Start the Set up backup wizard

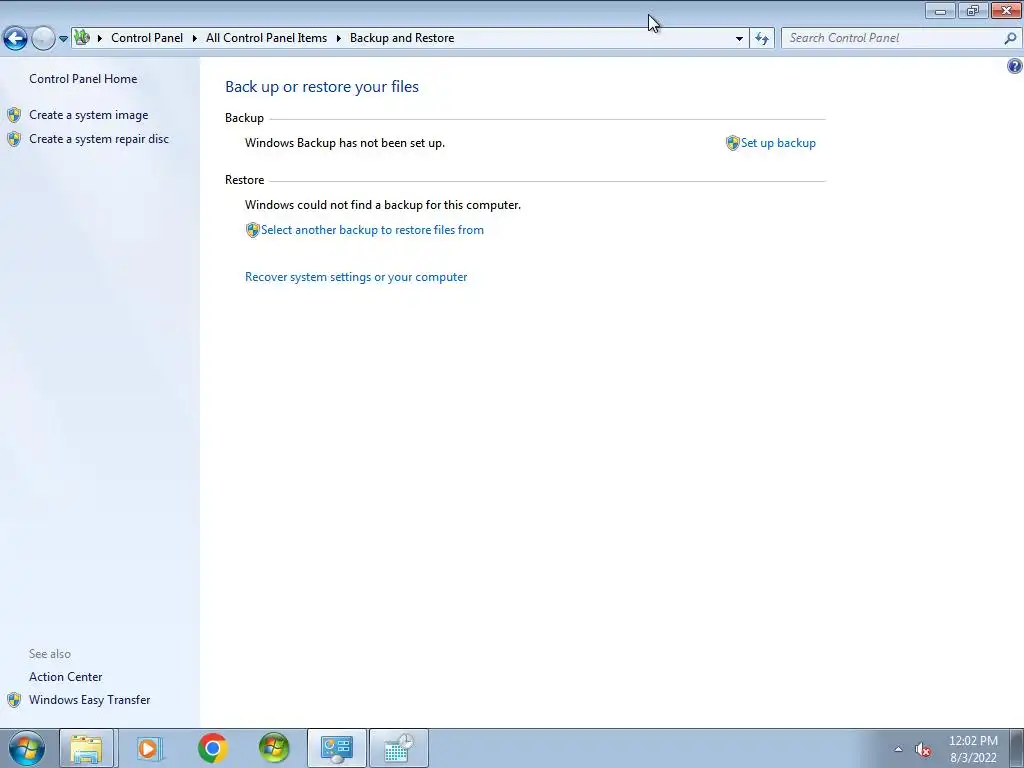778,143
